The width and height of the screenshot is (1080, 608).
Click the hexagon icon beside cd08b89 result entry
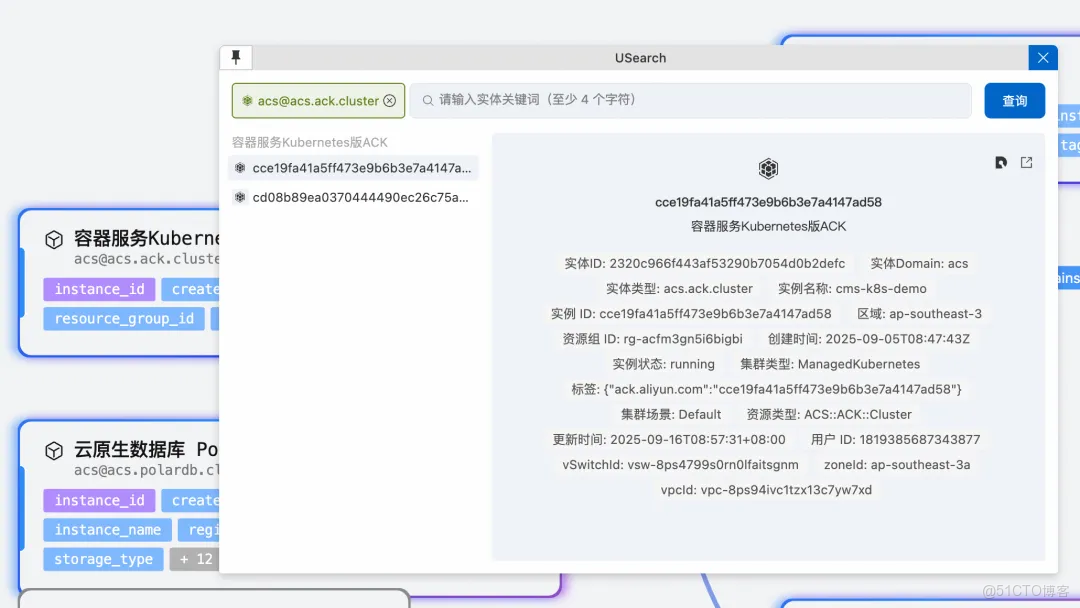(x=239, y=197)
